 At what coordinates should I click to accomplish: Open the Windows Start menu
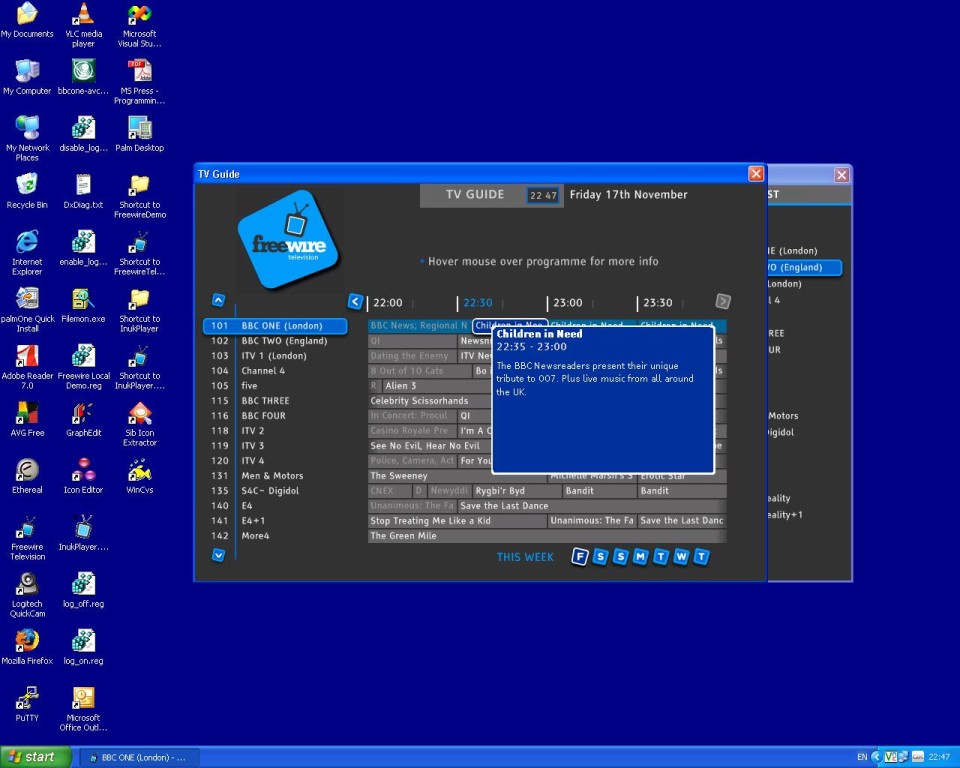pos(36,757)
